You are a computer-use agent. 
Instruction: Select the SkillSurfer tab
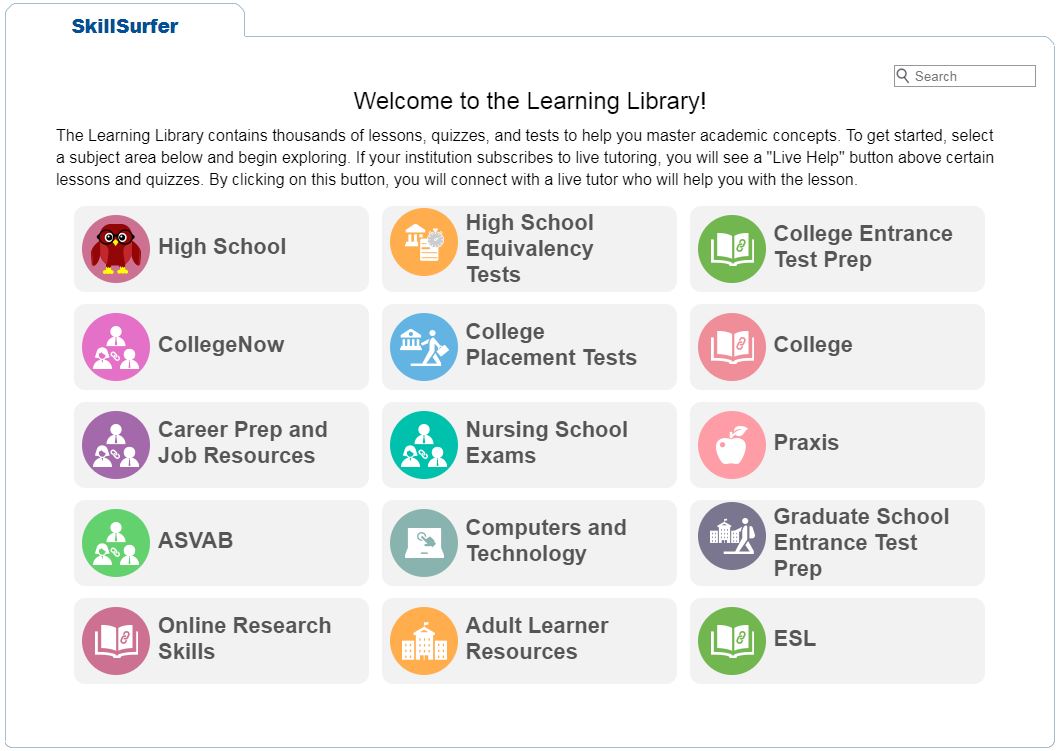[125, 27]
